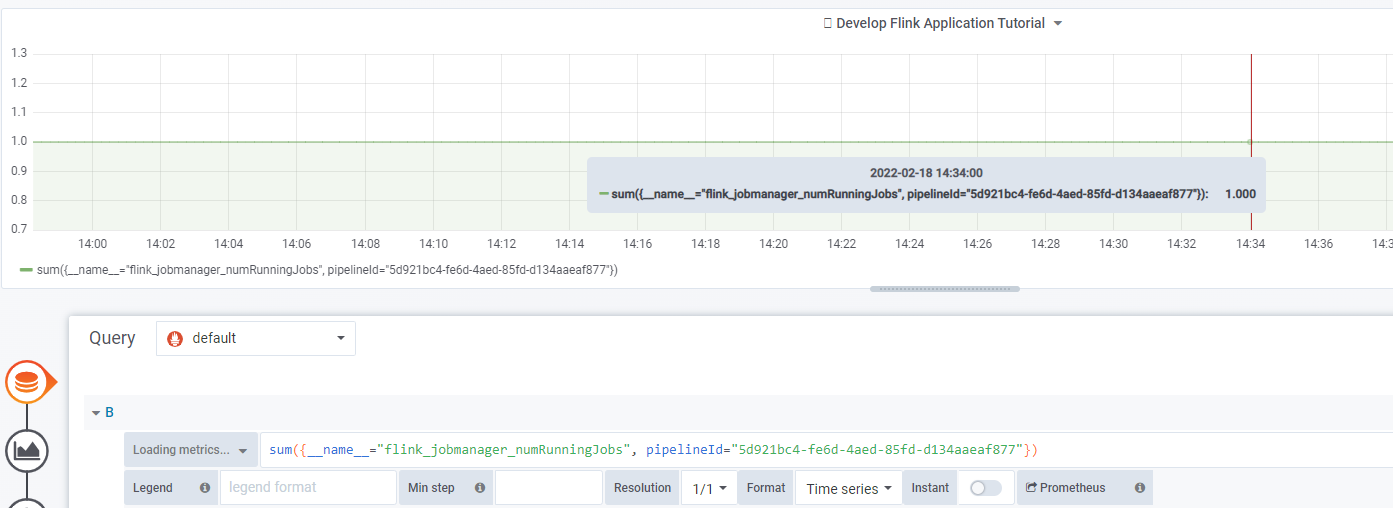Click the horizontal scrollbar below the graph
1393x508 pixels.
(x=945, y=289)
